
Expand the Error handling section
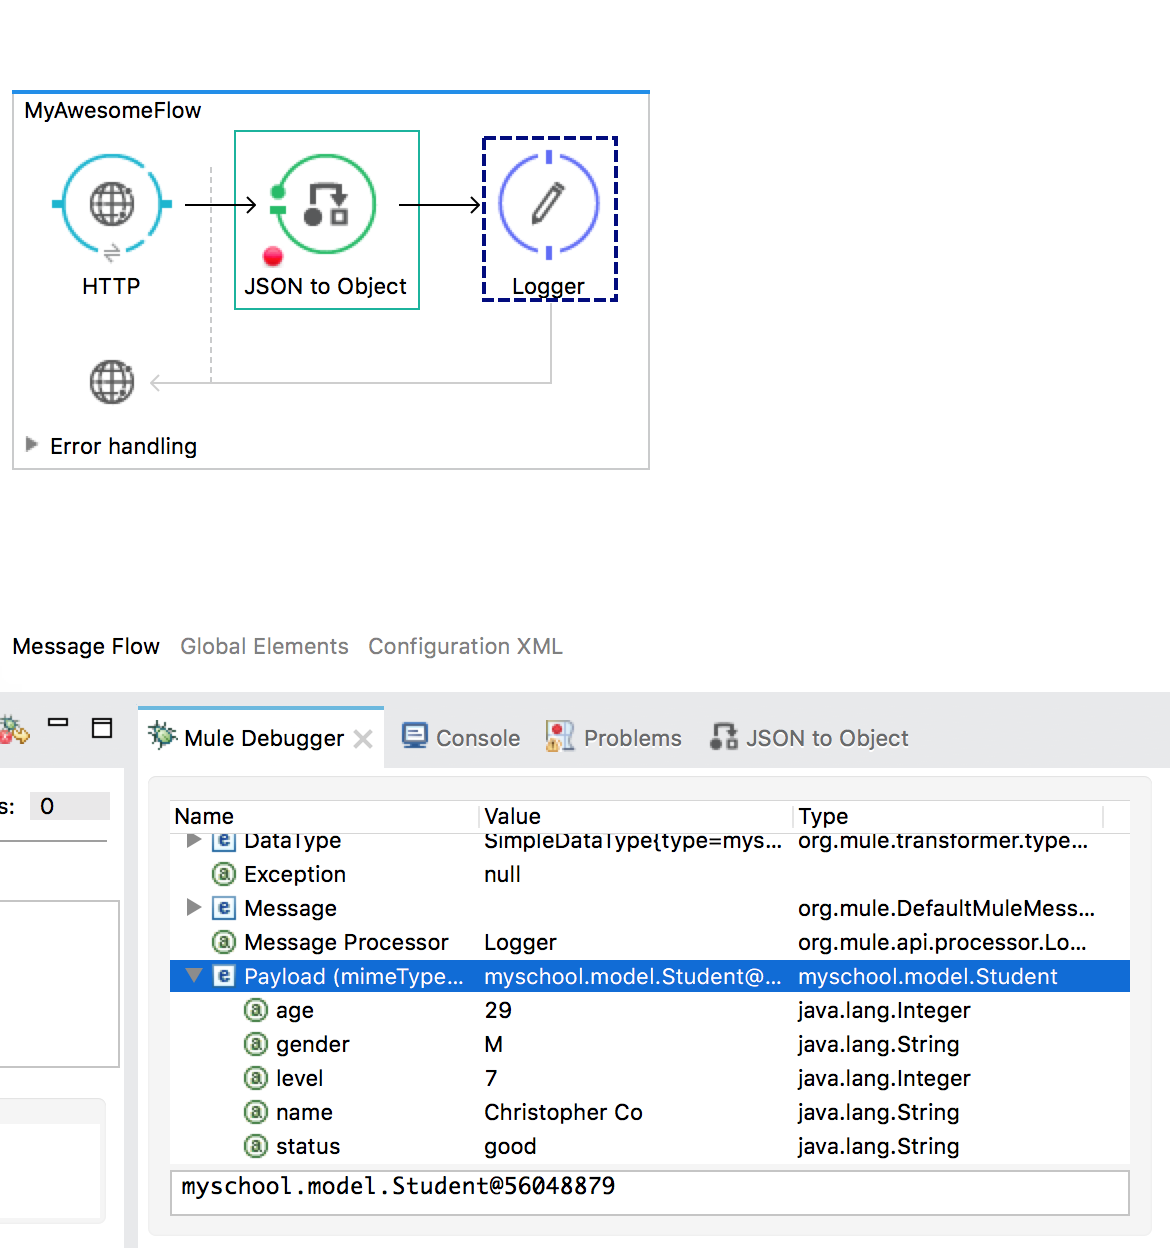point(32,445)
